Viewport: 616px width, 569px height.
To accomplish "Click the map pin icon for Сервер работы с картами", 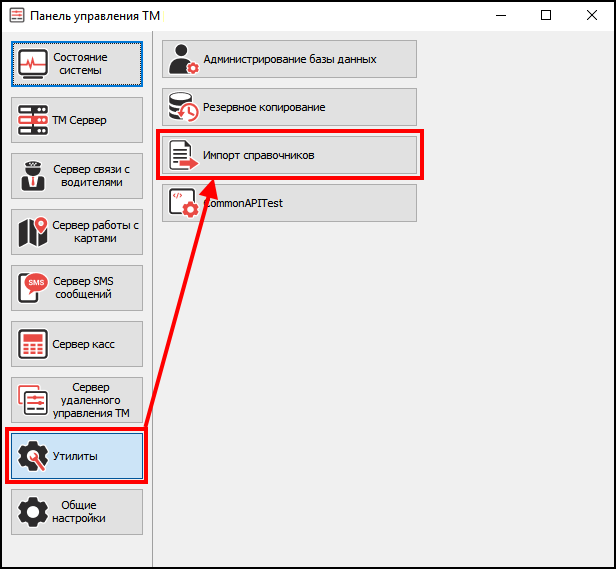I will coord(34,233).
